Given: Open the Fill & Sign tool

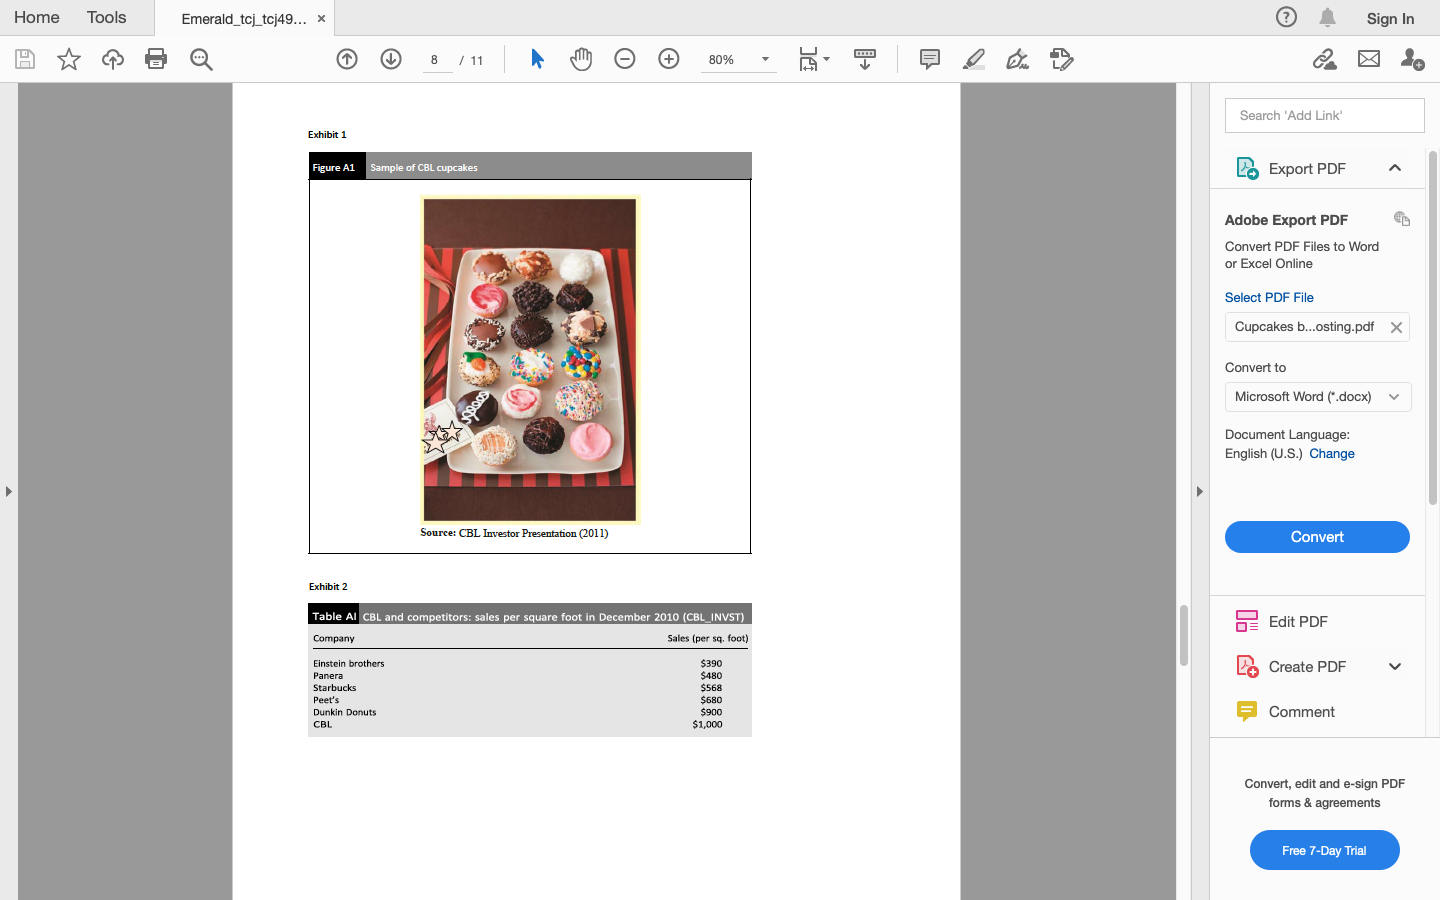Looking at the screenshot, I should [x=1061, y=59].
